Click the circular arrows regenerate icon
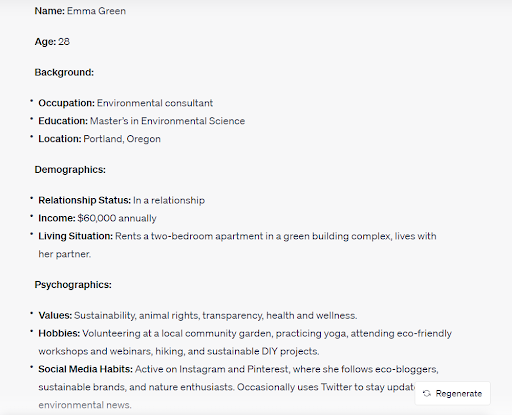This screenshot has height=415, width=512. tap(427, 394)
